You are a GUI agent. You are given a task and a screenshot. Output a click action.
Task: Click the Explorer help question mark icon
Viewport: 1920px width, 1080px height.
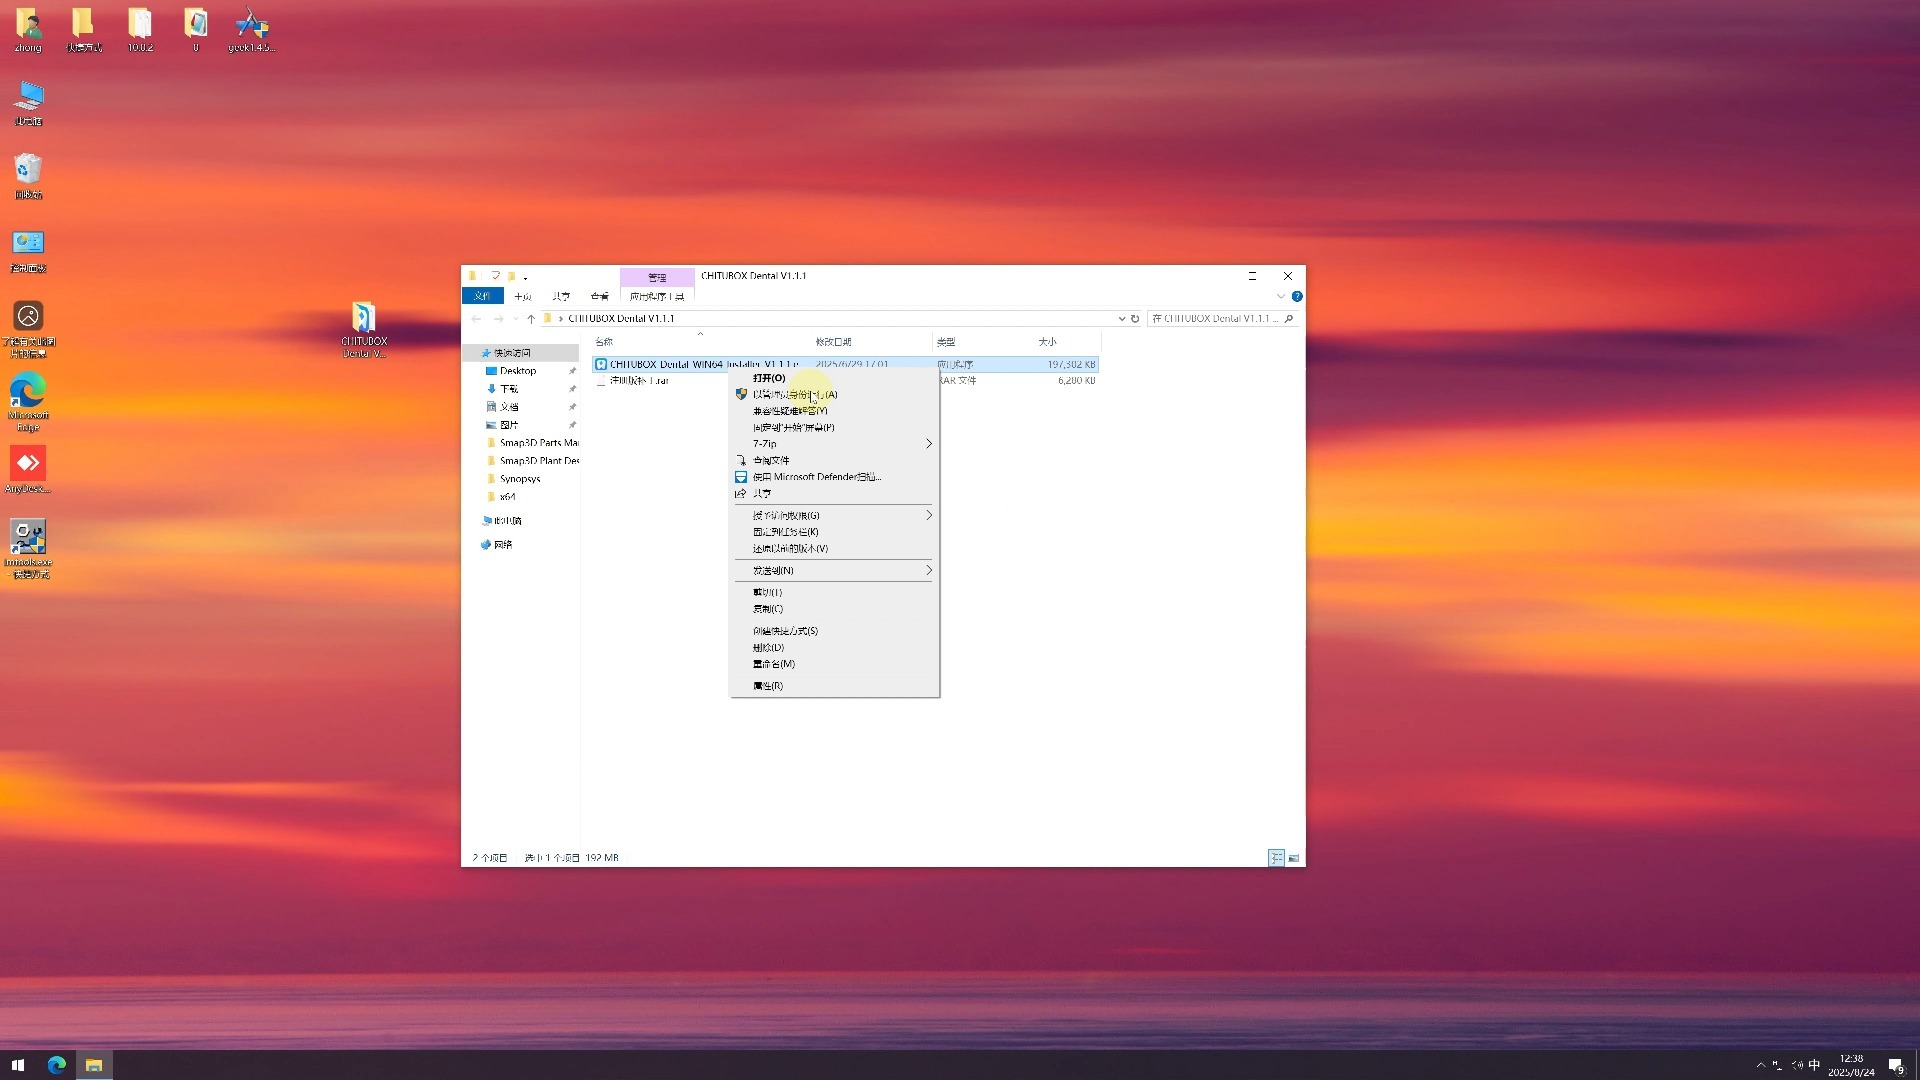(1297, 296)
